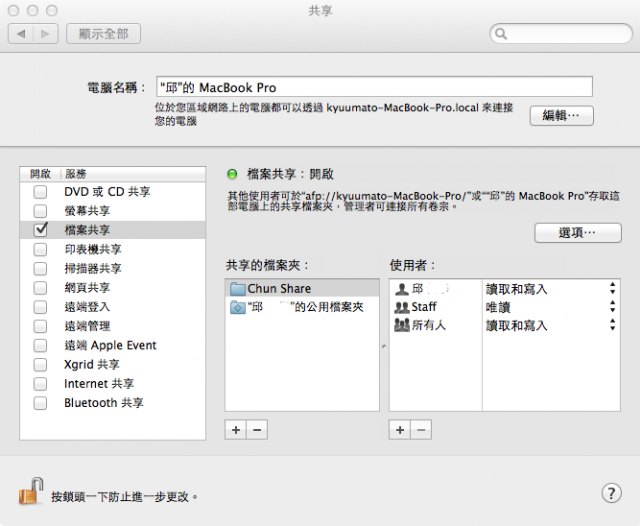
Task: Enable 網頁共享 checkbox
Action: (x=40, y=288)
